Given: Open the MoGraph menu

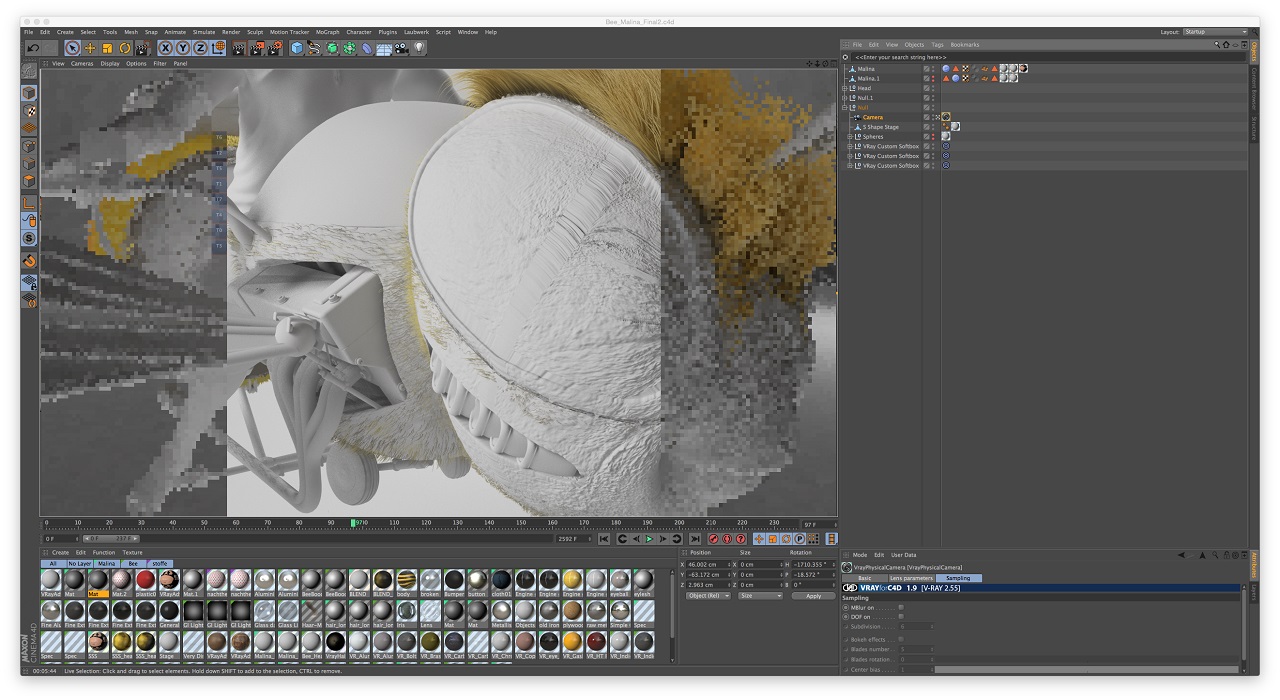Looking at the screenshot, I should pyautogui.click(x=327, y=32).
